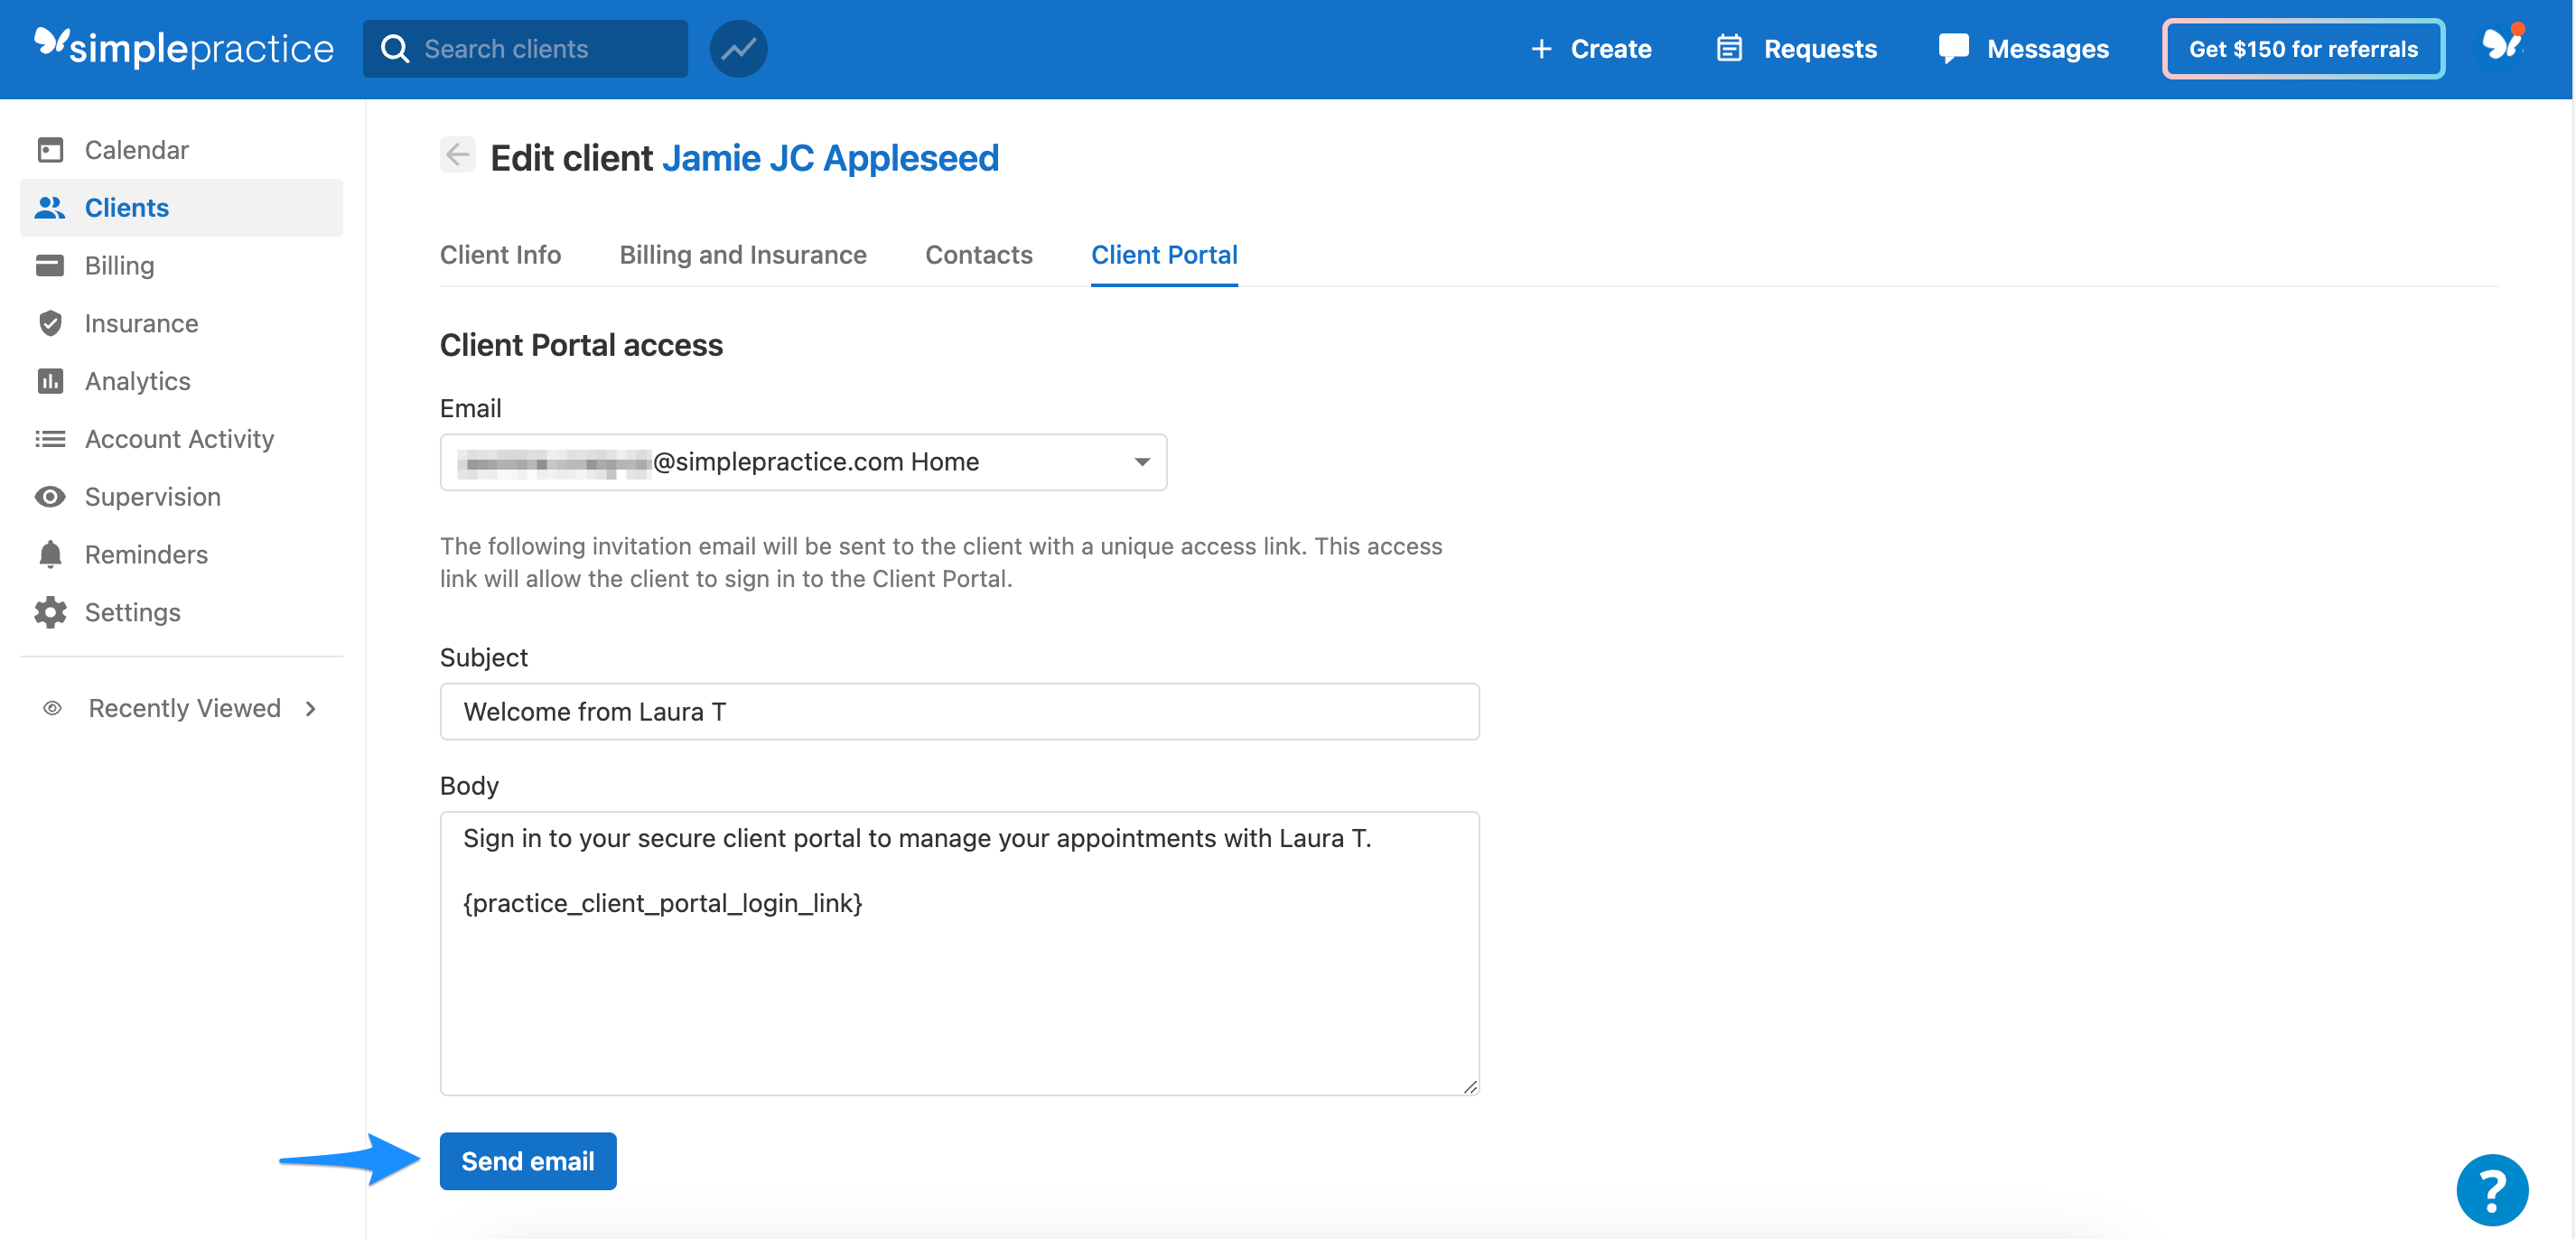Click the Send email button

528,1161
